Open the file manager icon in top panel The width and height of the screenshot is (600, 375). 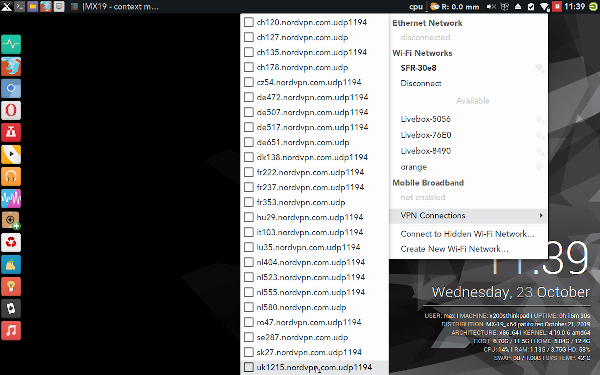click(x=33, y=7)
